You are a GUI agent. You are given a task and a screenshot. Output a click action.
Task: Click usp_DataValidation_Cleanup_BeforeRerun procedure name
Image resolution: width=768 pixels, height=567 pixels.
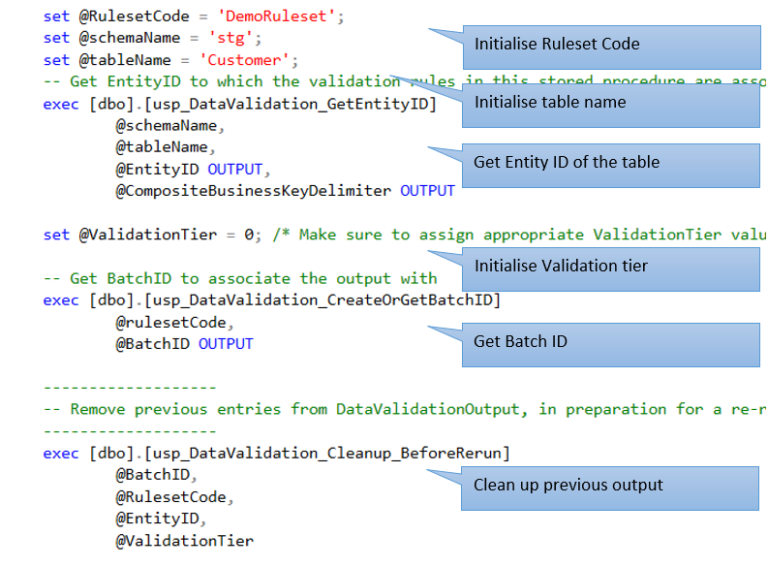[x=327, y=453]
